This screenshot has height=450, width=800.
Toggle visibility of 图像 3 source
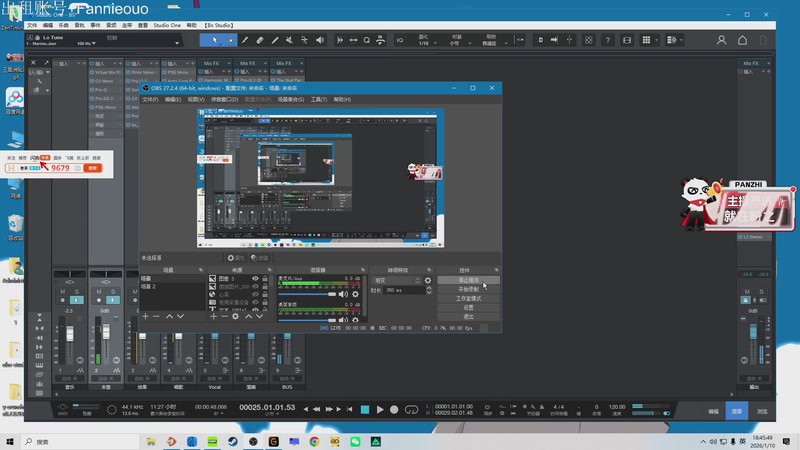point(255,280)
